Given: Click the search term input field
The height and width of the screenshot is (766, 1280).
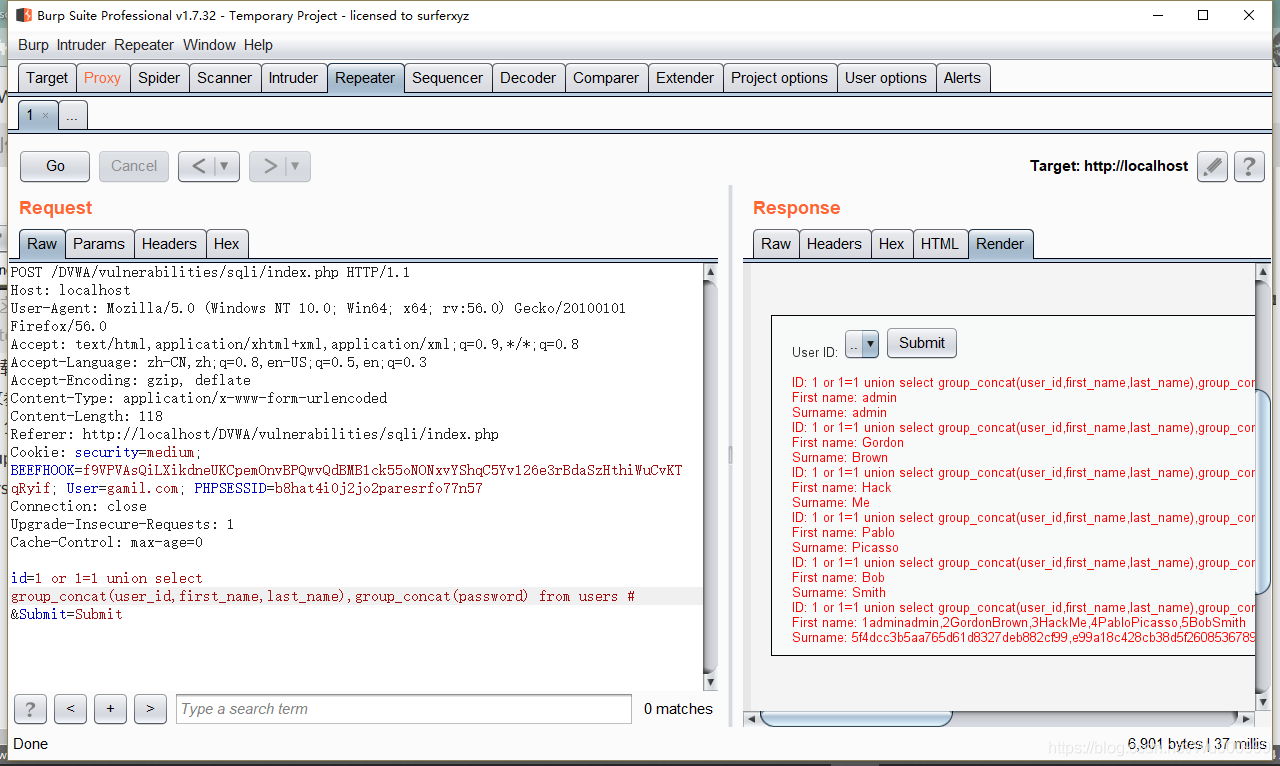Looking at the screenshot, I should coord(404,709).
